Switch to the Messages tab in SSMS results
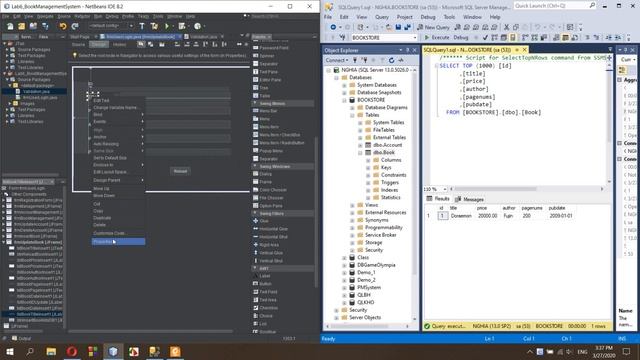640x360 pixels. (469, 199)
